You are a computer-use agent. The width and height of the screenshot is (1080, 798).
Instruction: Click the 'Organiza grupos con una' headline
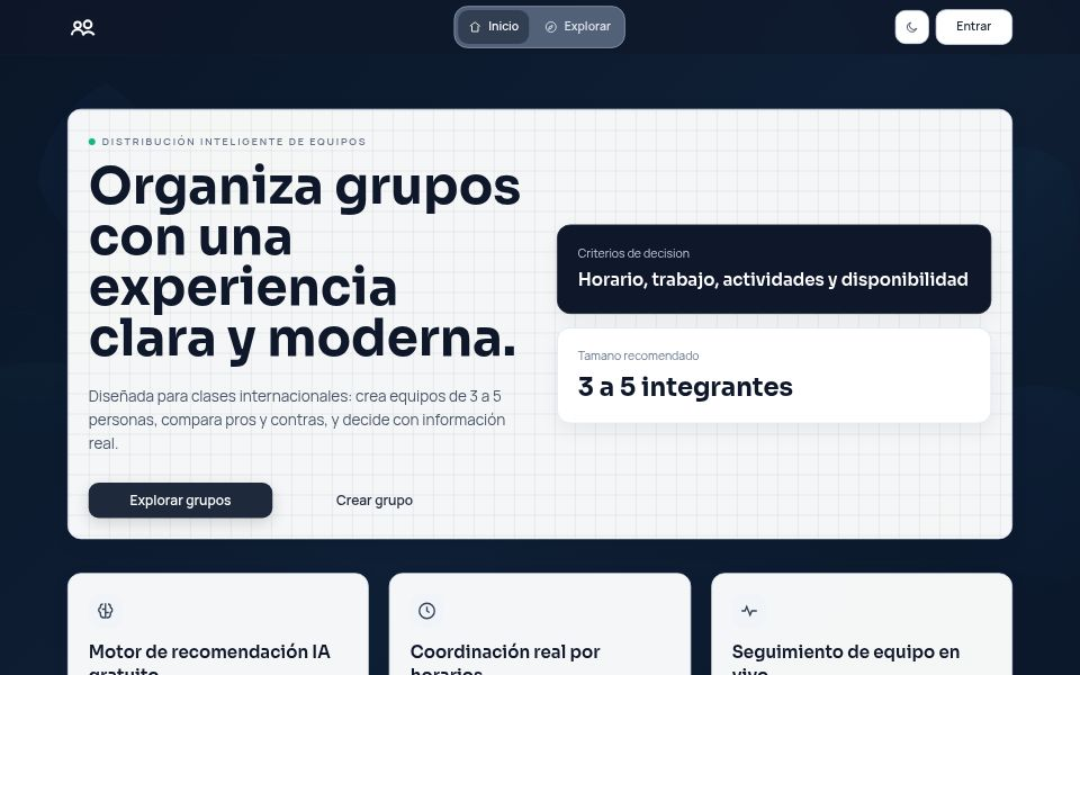pyautogui.click(x=304, y=262)
